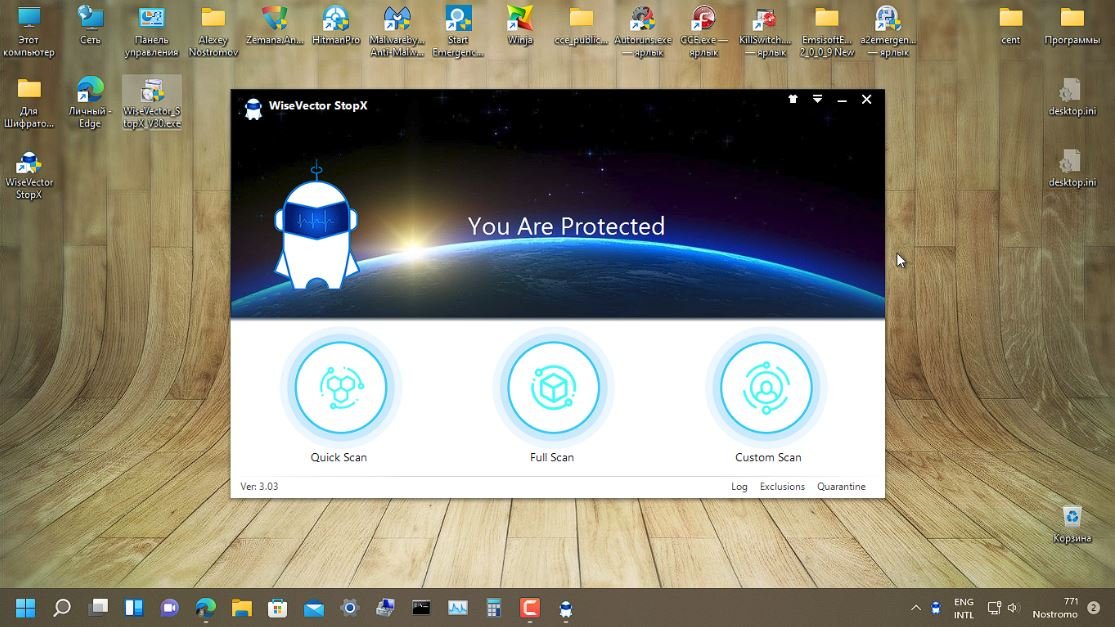
Task: Open the Calculator from the taskbar
Action: pos(494,608)
